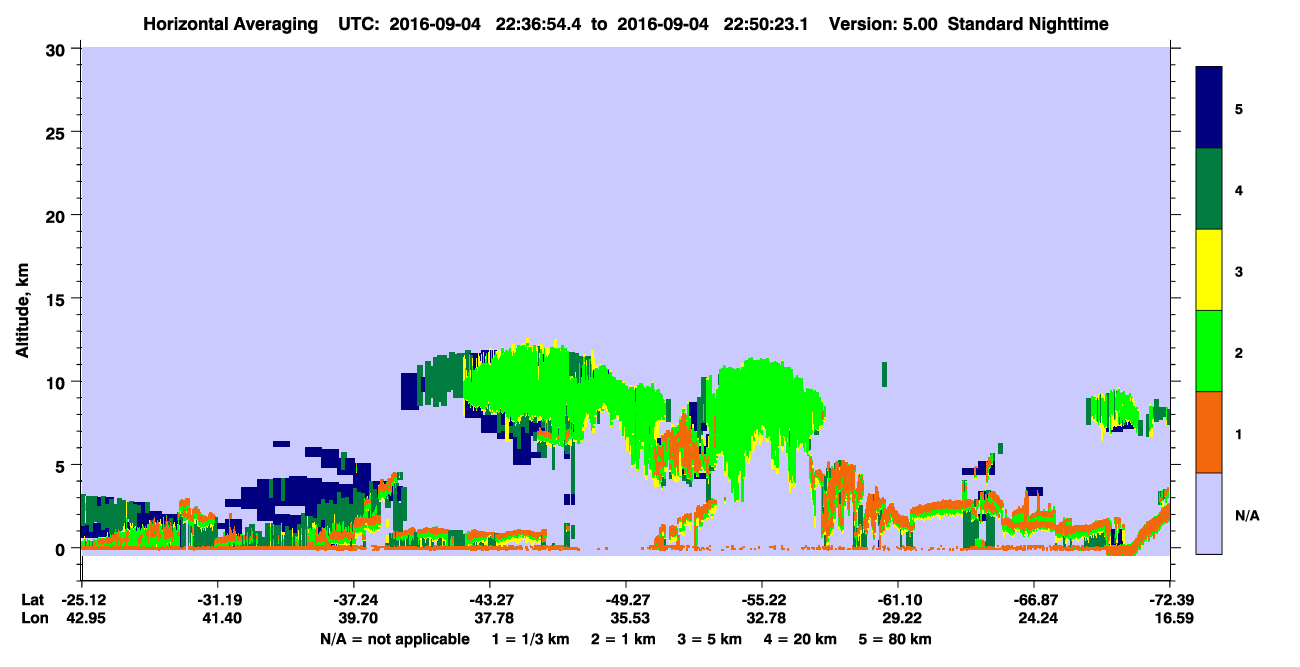Click the 'N/A = not applicable' legend text
The width and height of the screenshot is (1300, 667).
pyautogui.click(x=394, y=639)
